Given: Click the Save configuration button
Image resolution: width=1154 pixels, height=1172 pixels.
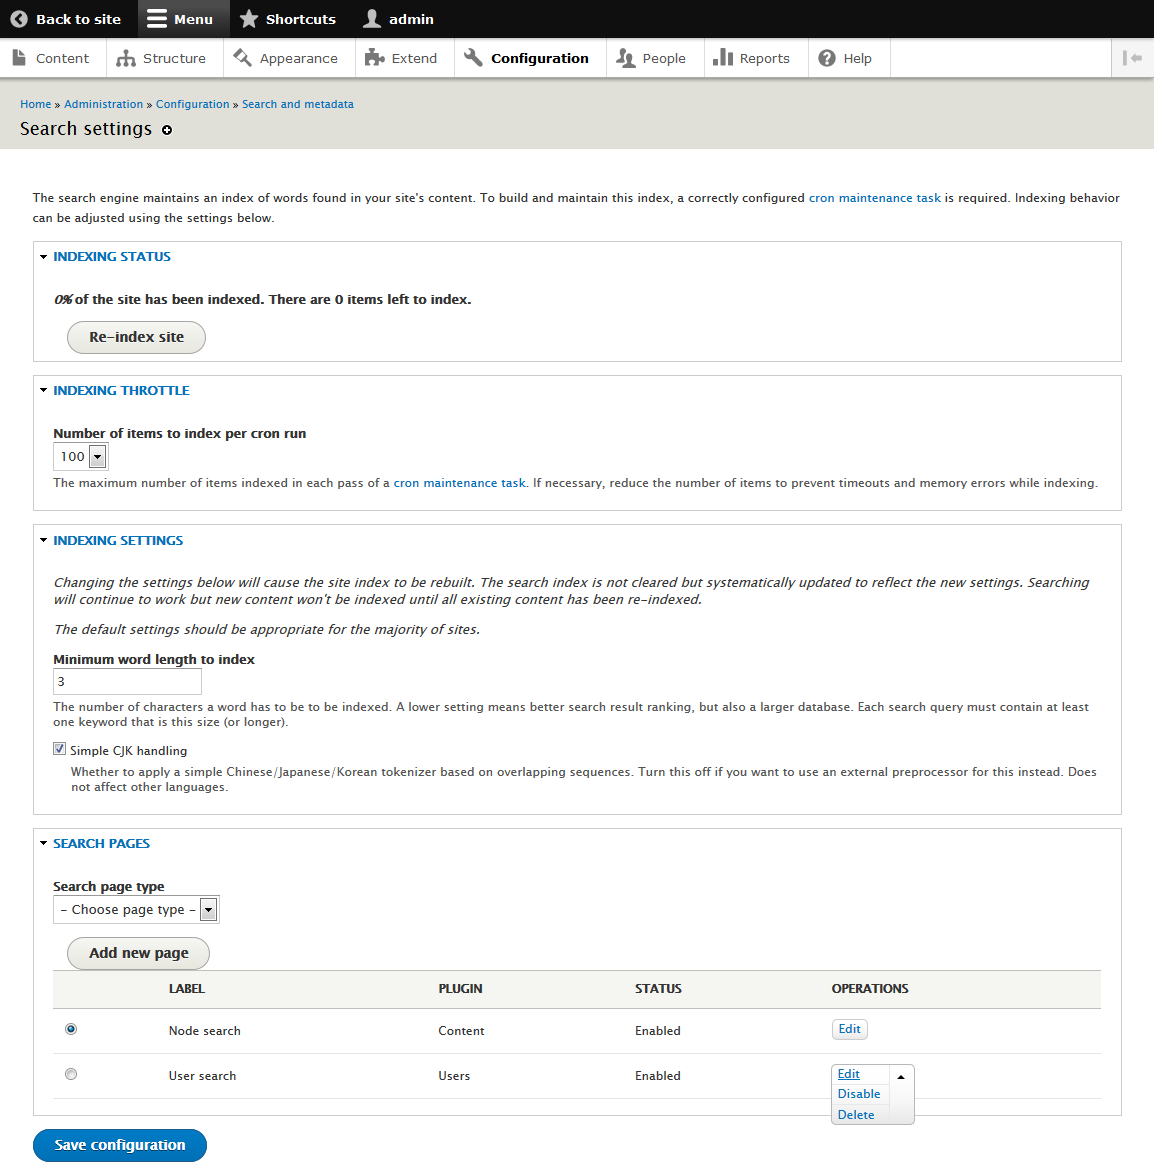Looking at the screenshot, I should [120, 1145].
